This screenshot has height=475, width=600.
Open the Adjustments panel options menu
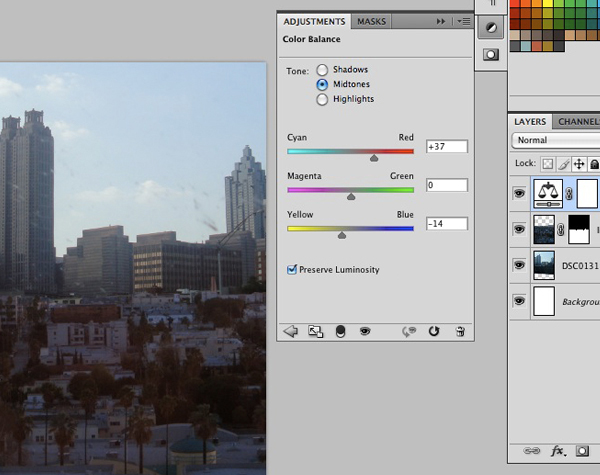463,21
